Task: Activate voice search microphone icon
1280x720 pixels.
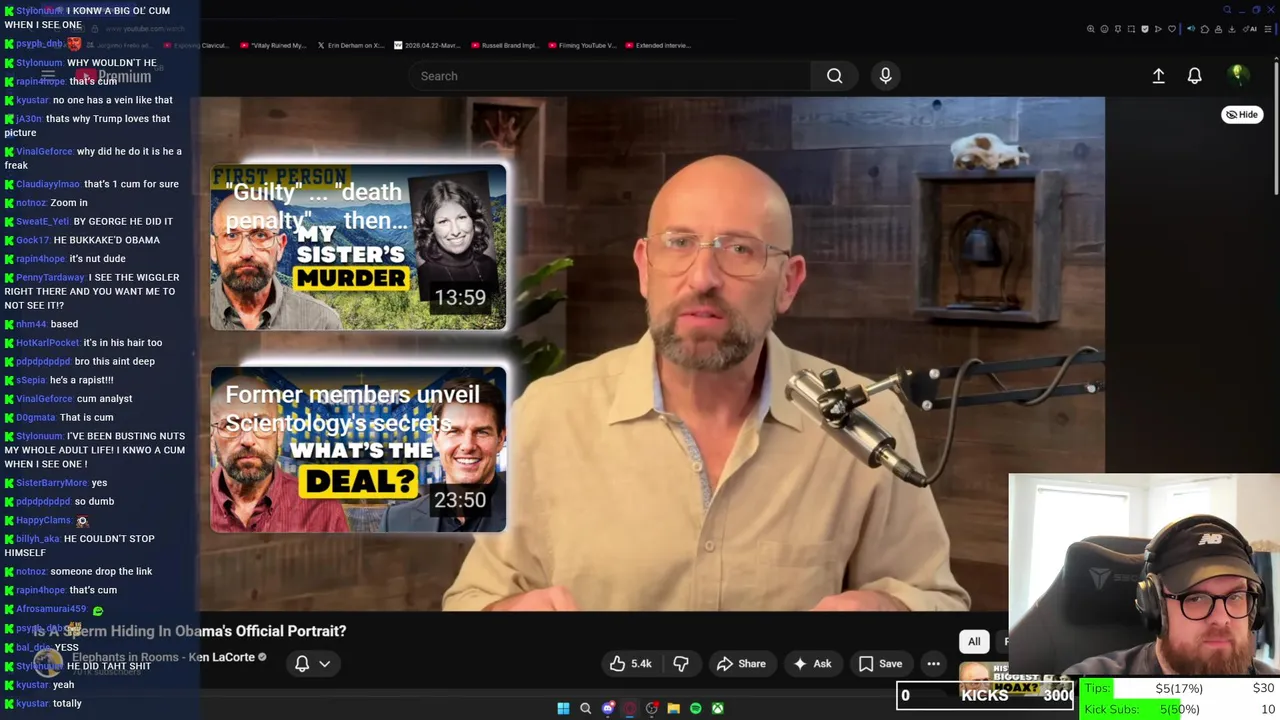Action: coord(885,76)
